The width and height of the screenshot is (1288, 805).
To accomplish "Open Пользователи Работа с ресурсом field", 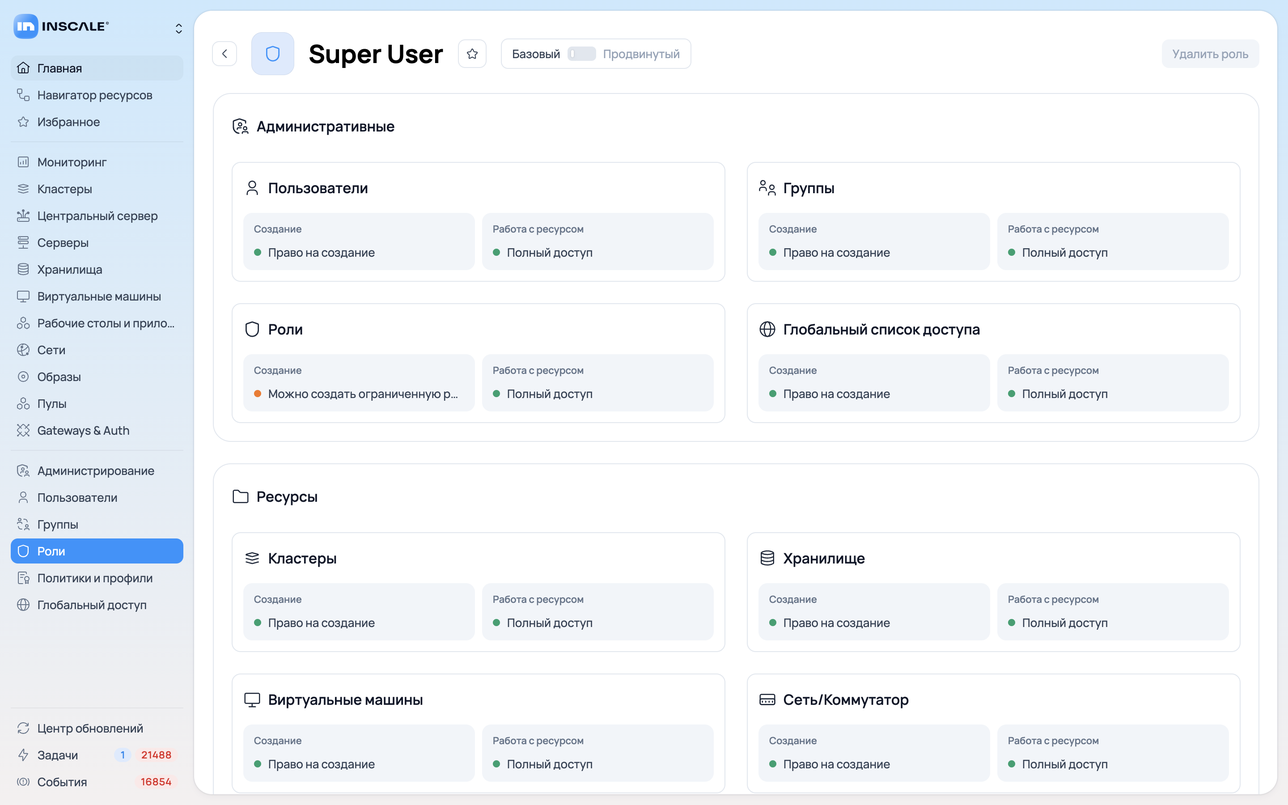I will pos(598,241).
